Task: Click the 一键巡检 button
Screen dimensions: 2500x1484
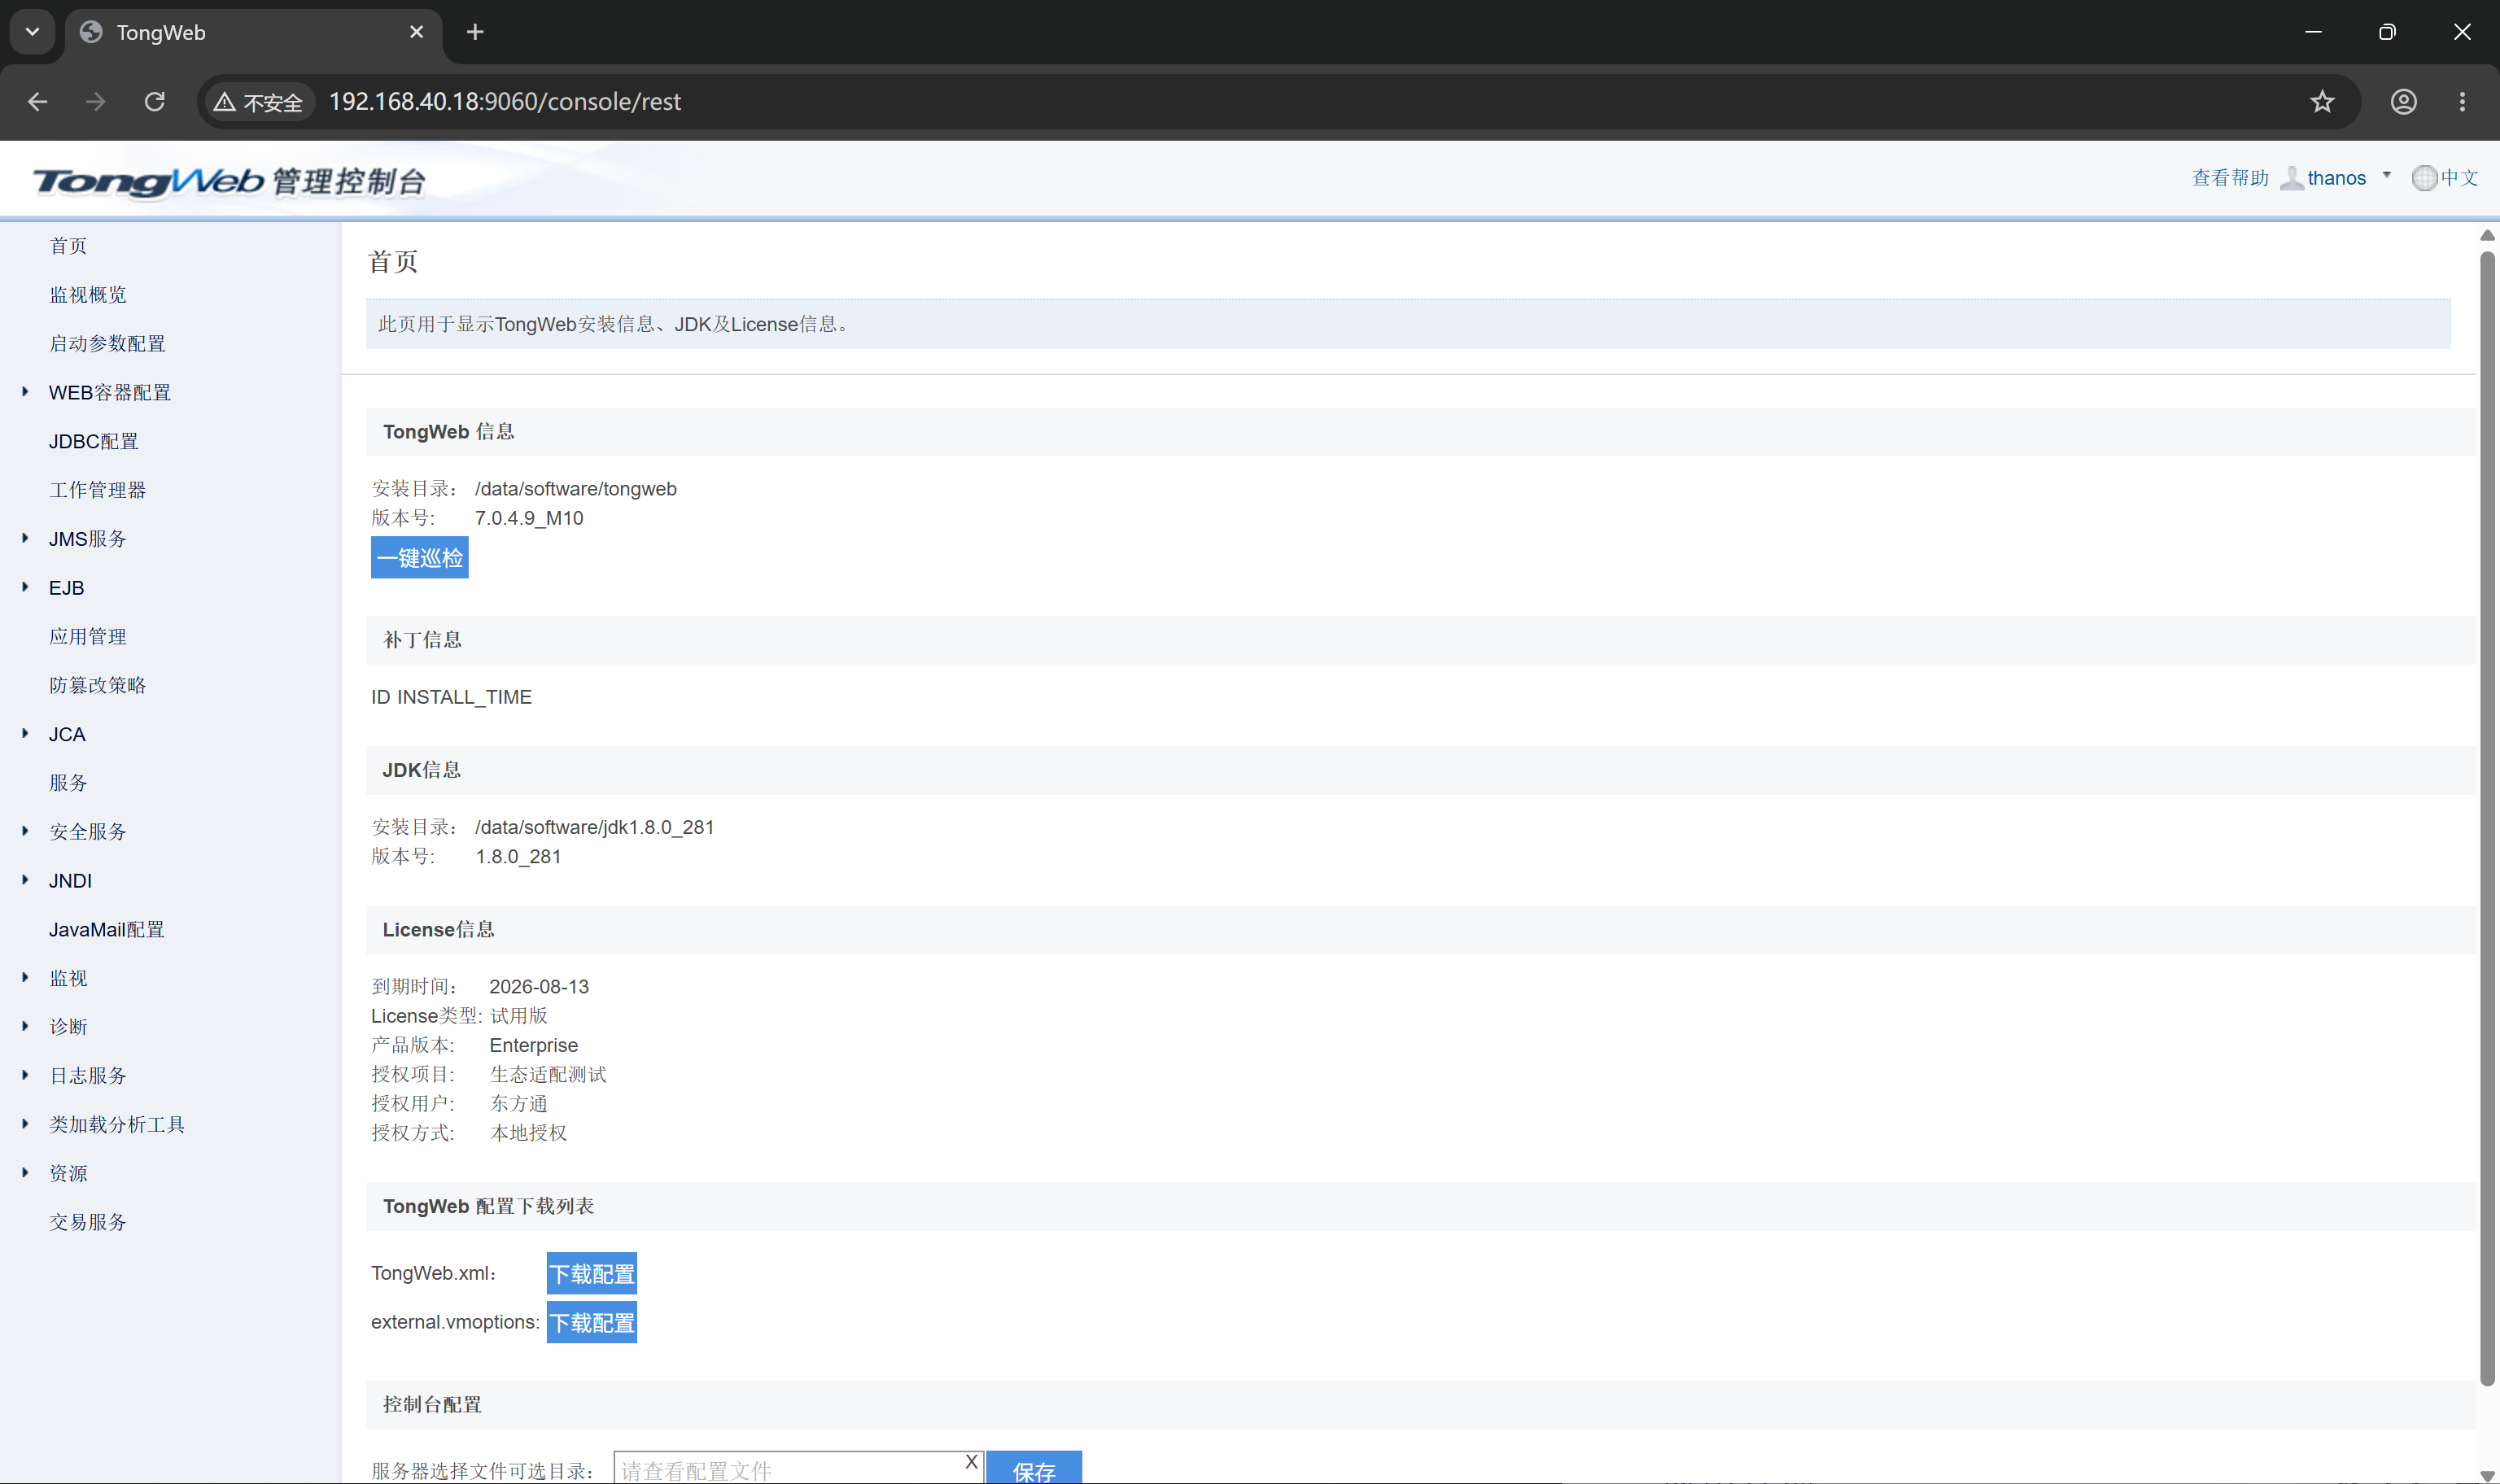Action: click(420, 557)
